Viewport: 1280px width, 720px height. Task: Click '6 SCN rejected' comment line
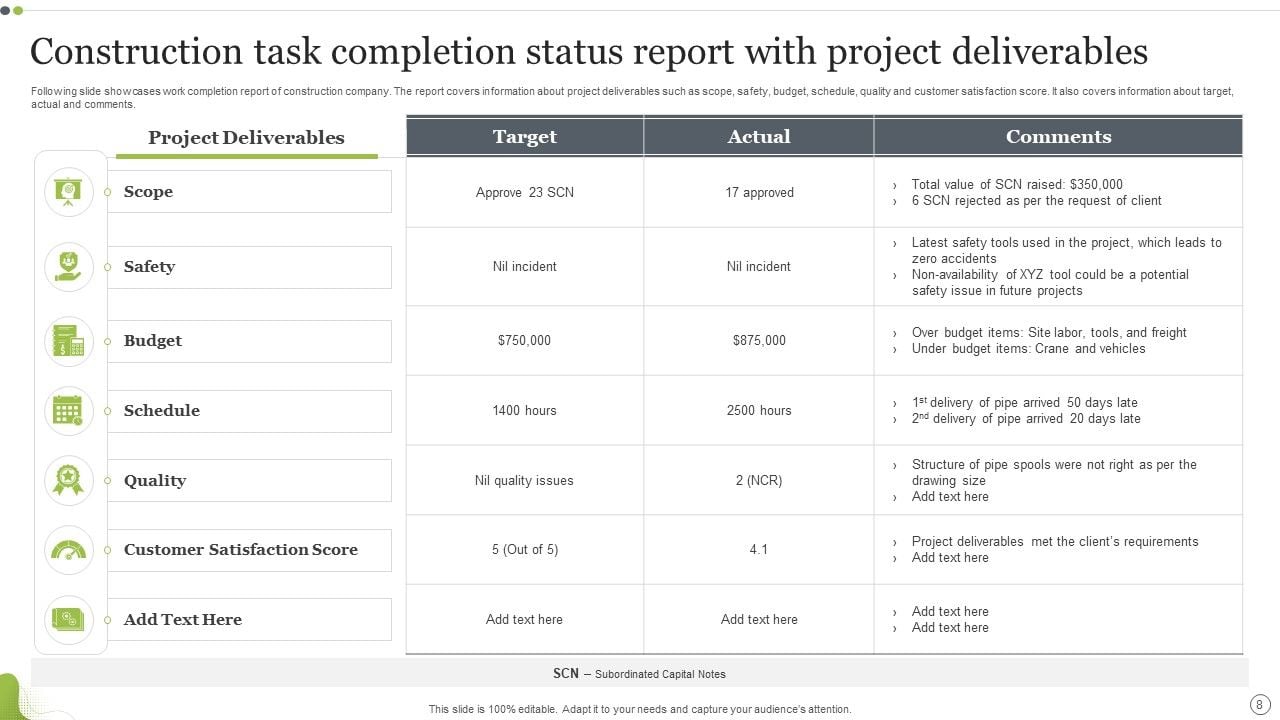[x=1037, y=200]
